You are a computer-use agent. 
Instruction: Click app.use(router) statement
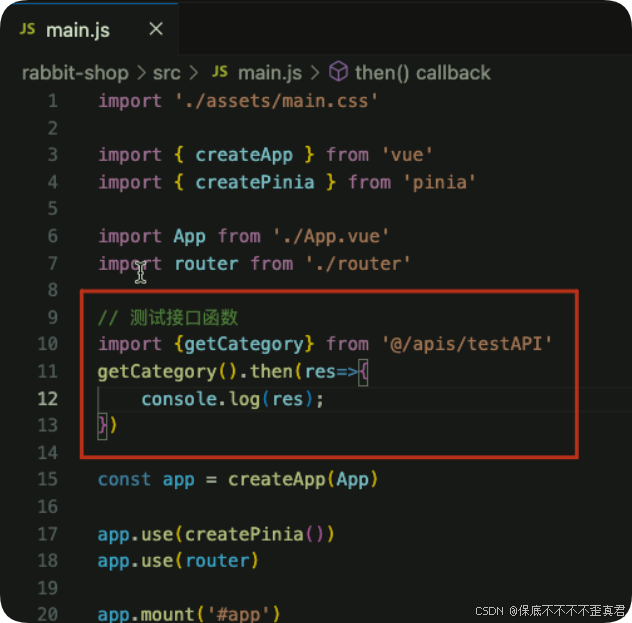point(178,561)
